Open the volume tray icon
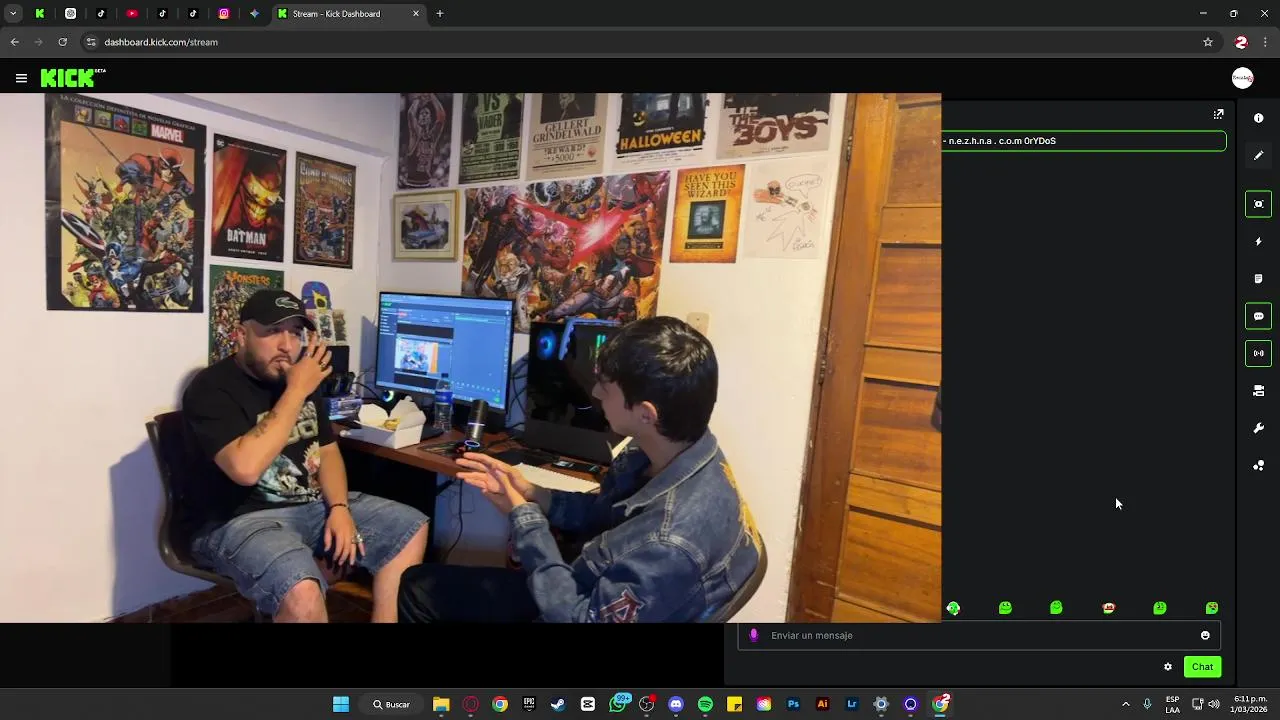Image resolution: width=1280 pixels, height=720 pixels. coord(1214,704)
